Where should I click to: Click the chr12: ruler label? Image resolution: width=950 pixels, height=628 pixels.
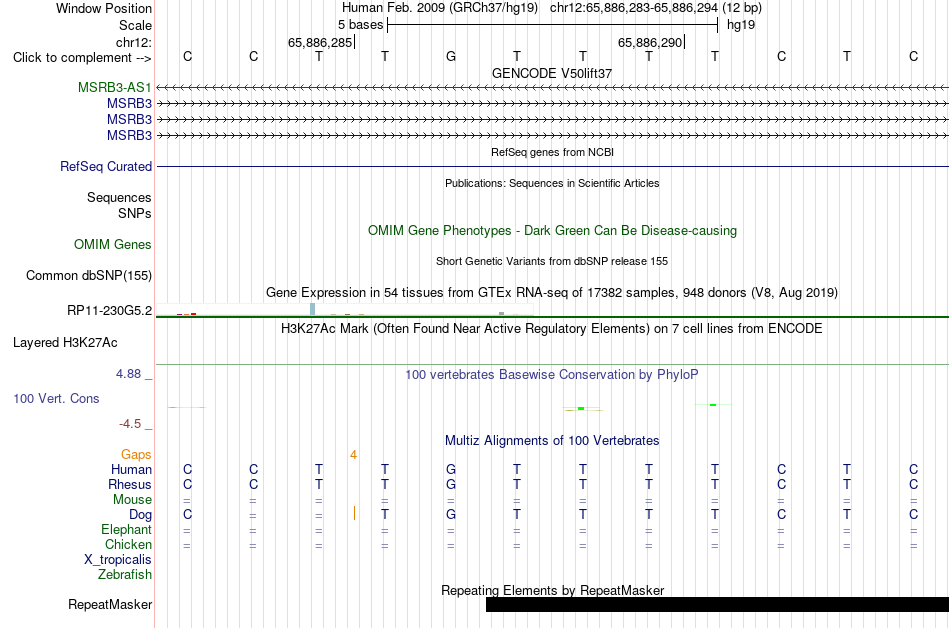point(134,42)
